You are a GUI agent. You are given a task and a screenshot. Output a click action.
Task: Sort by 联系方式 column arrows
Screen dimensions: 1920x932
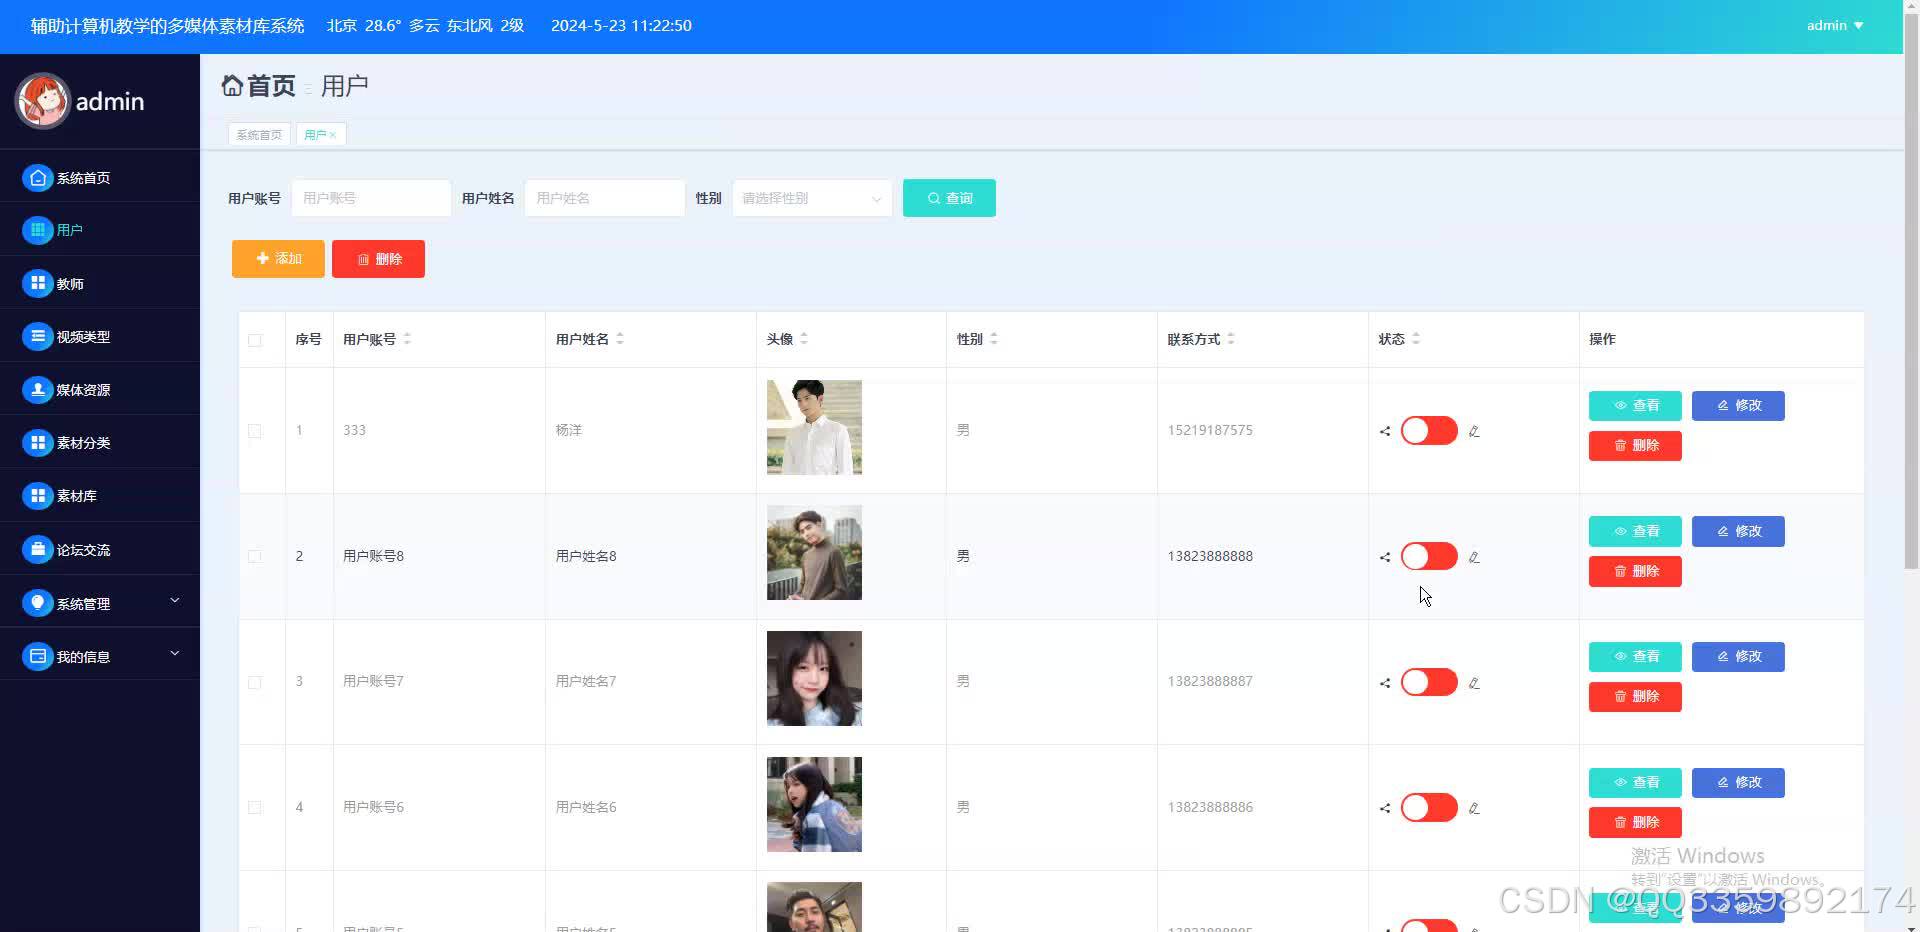pos(1231,339)
